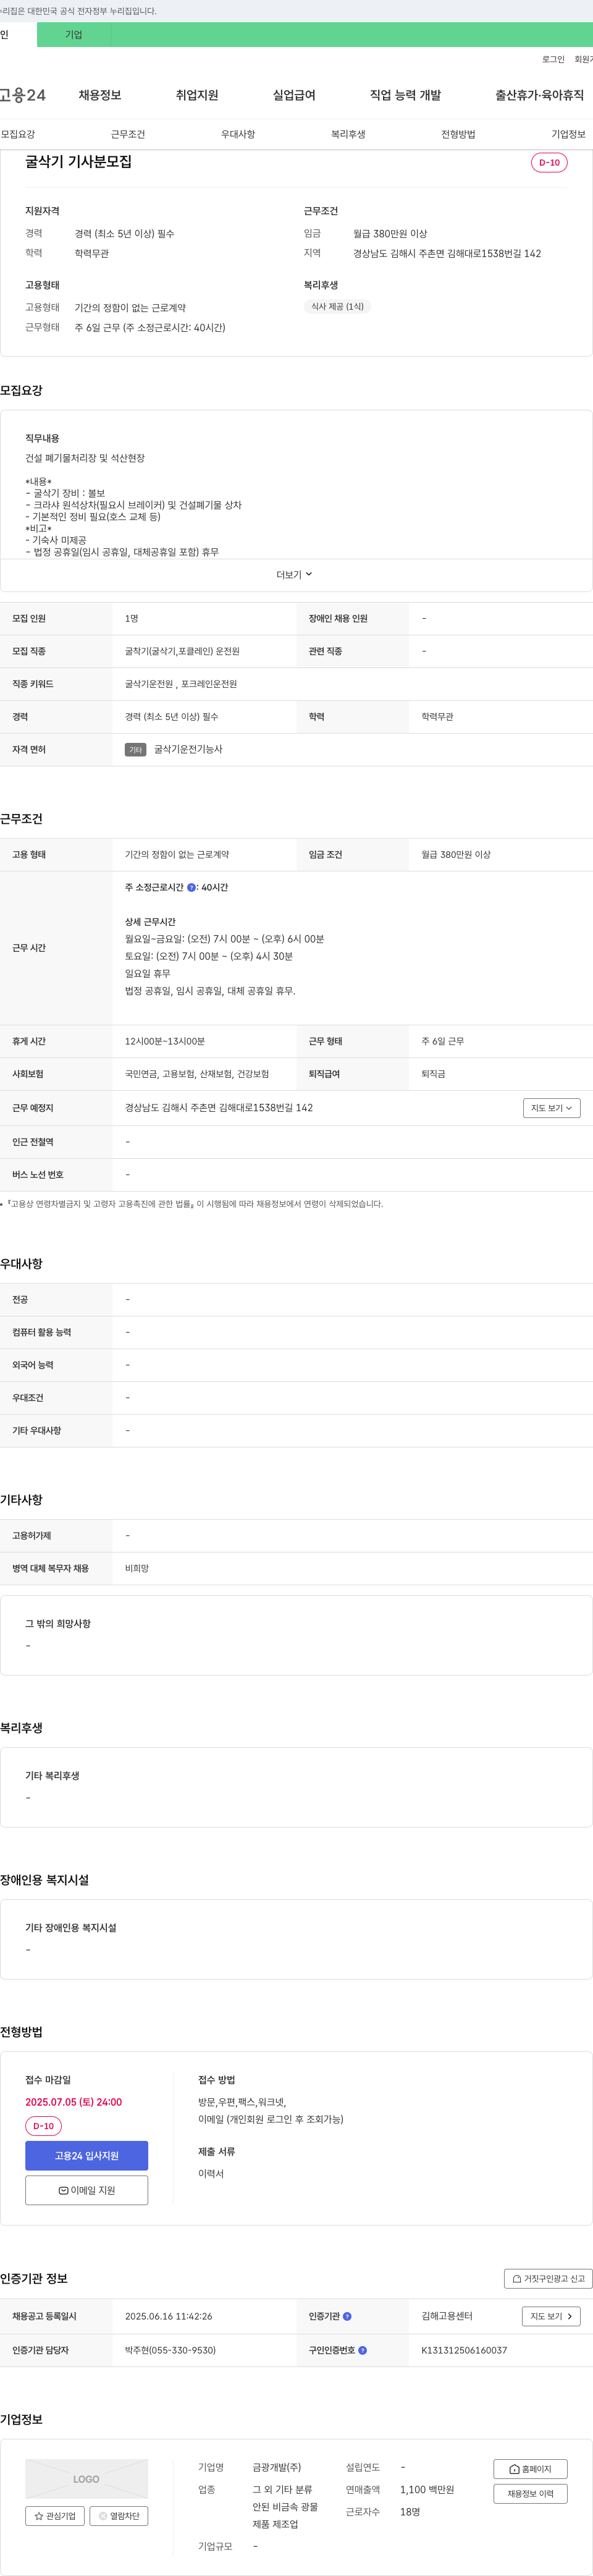593x2576 pixels.
Task: Jump to 모집요강 section tab
Action: (x=18, y=134)
